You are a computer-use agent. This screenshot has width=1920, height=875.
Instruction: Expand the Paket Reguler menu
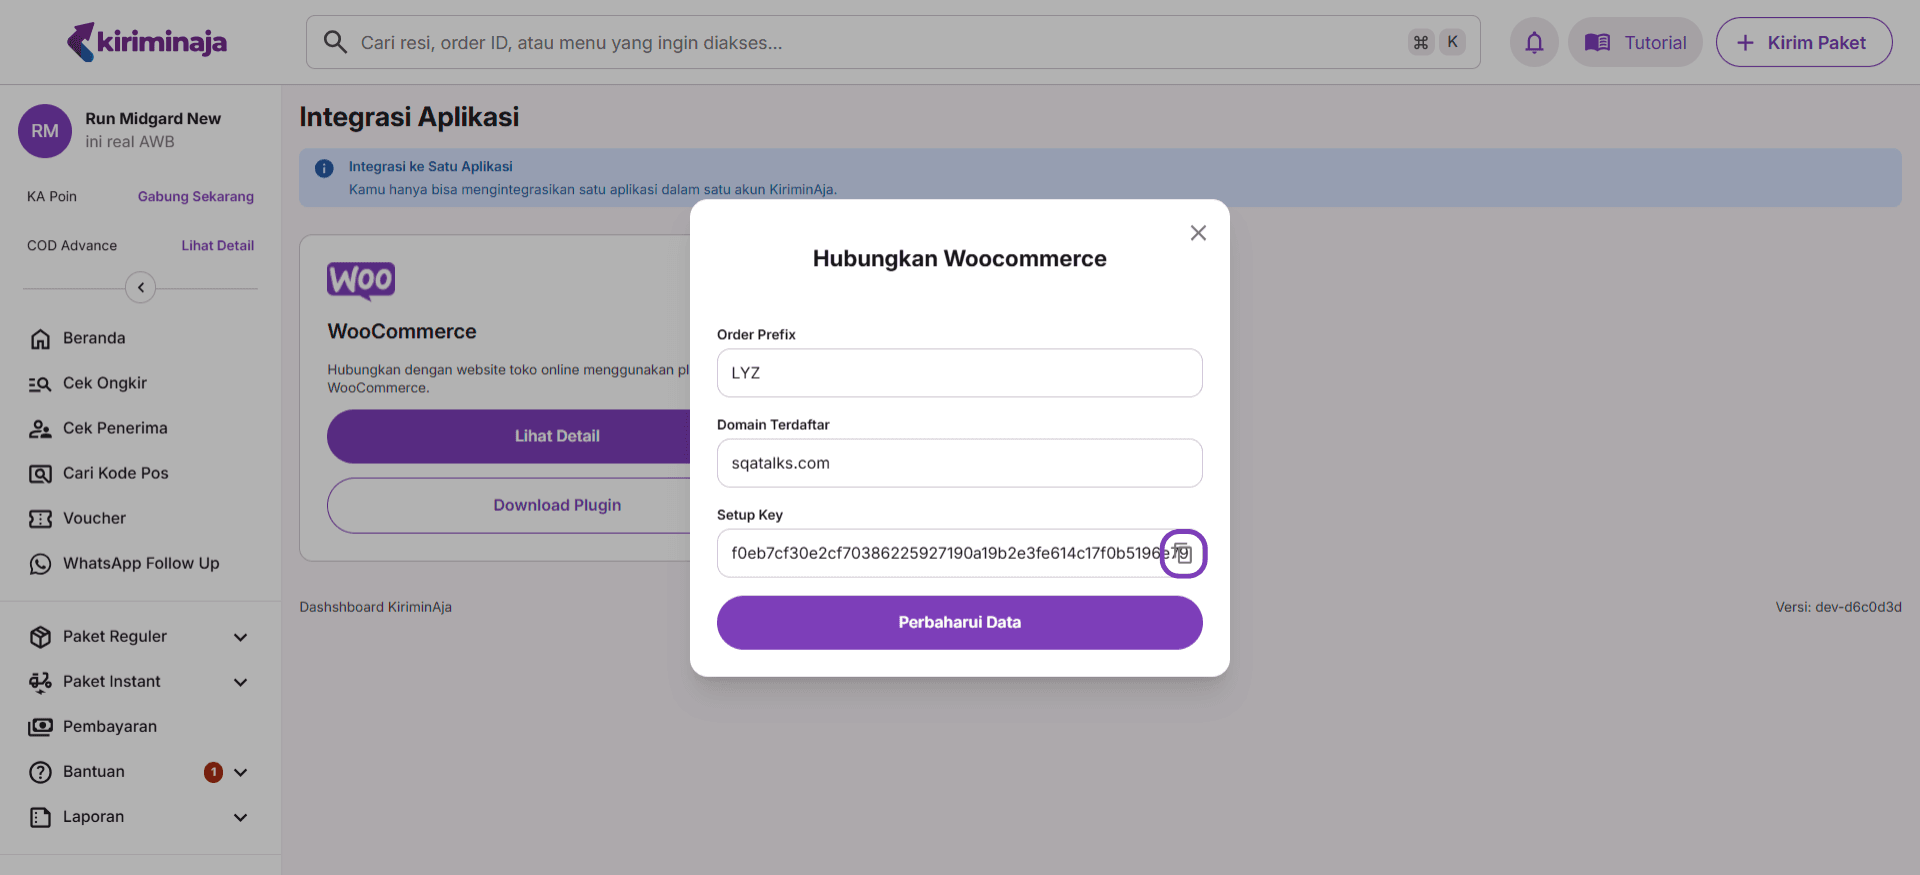point(240,637)
